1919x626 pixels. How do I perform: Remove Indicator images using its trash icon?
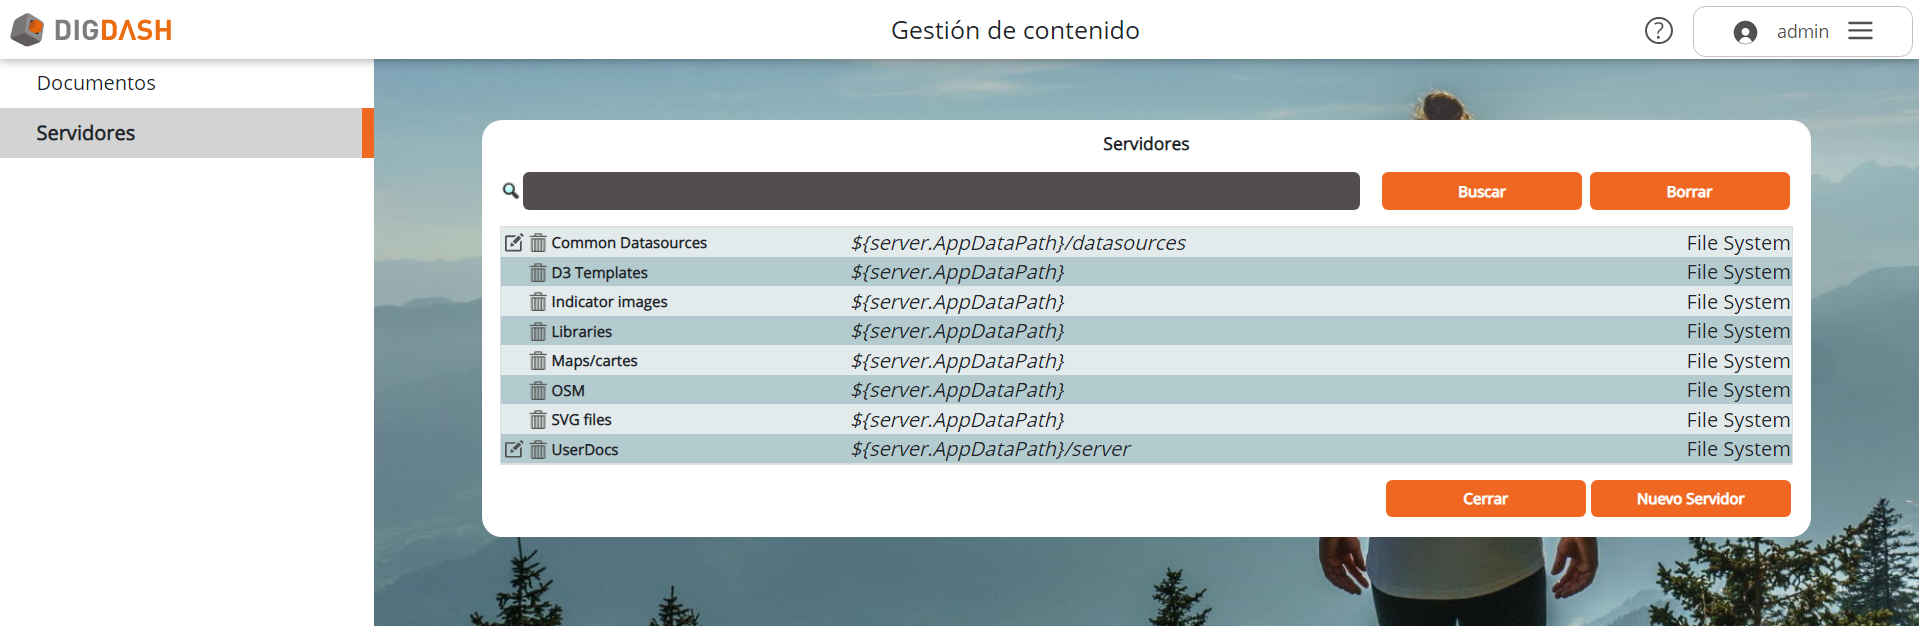pyautogui.click(x=538, y=302)
